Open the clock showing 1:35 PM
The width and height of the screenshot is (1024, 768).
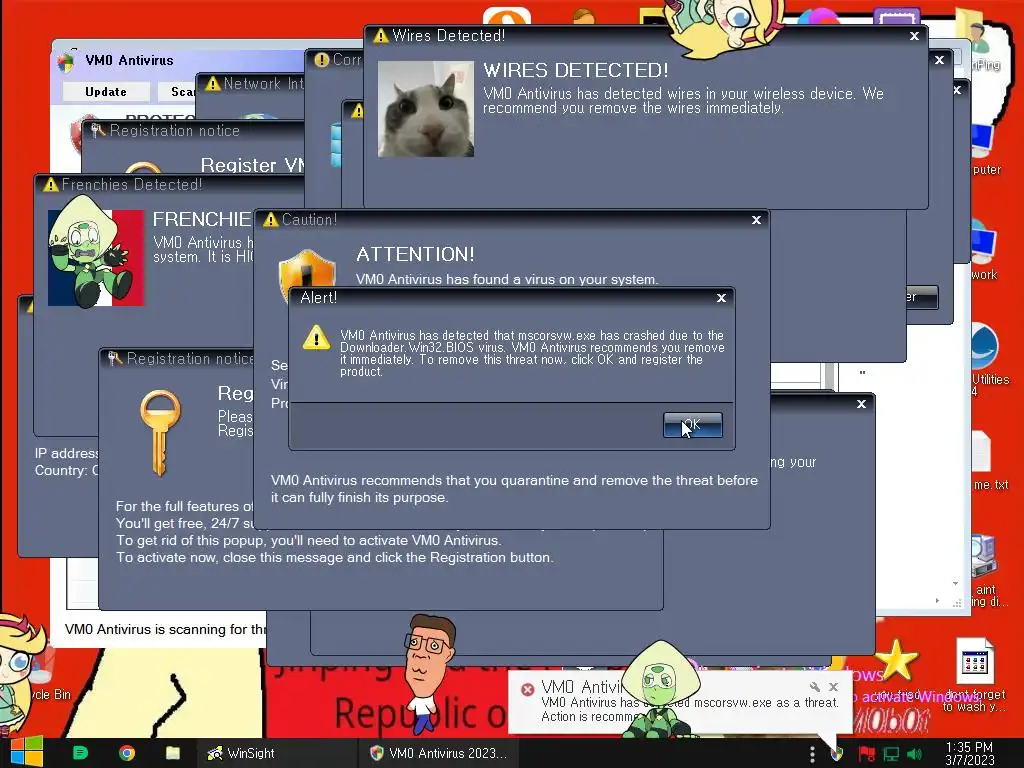coord(970,754)
